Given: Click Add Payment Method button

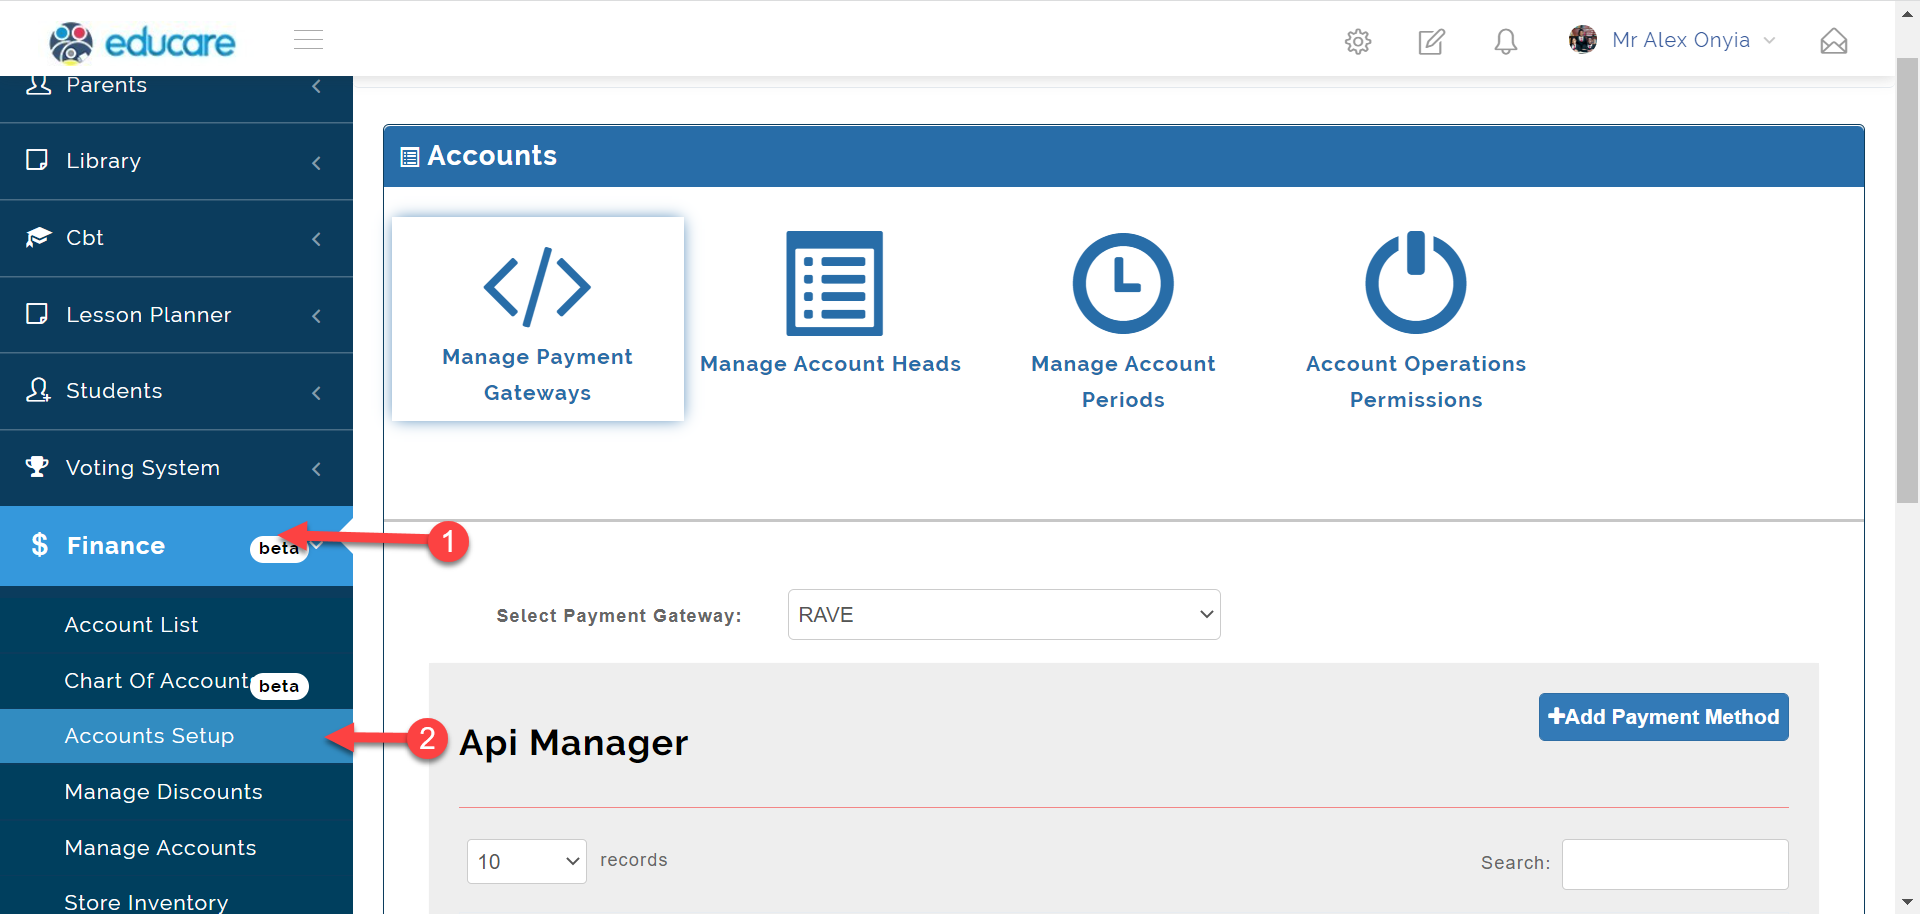Looking at the screenshot, I should pos(1663,717).
